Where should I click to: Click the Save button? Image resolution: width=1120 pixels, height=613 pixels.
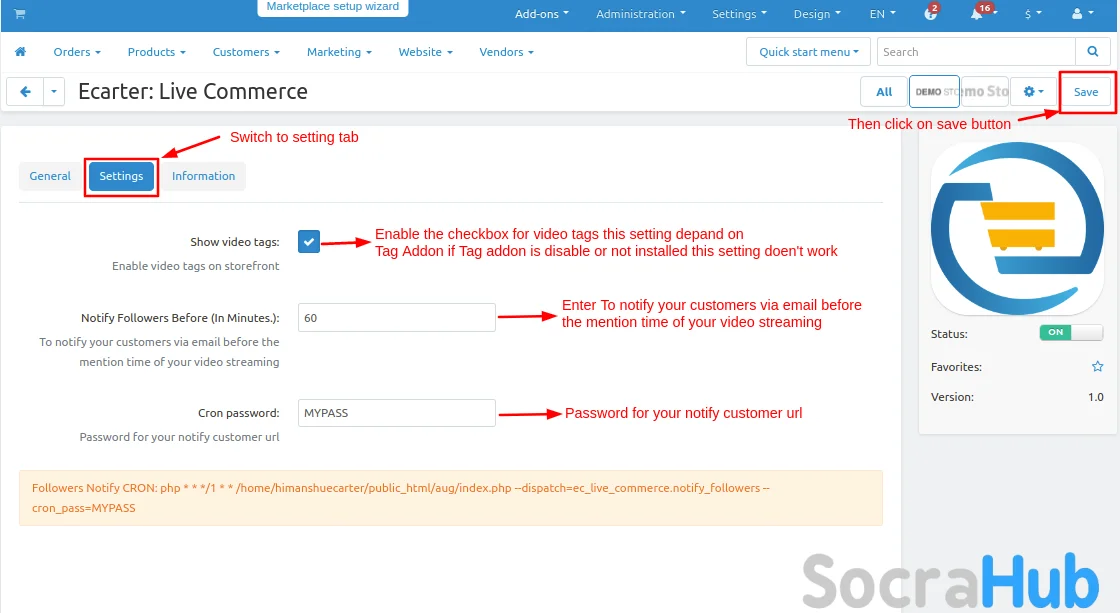(x=1086, y=91)
